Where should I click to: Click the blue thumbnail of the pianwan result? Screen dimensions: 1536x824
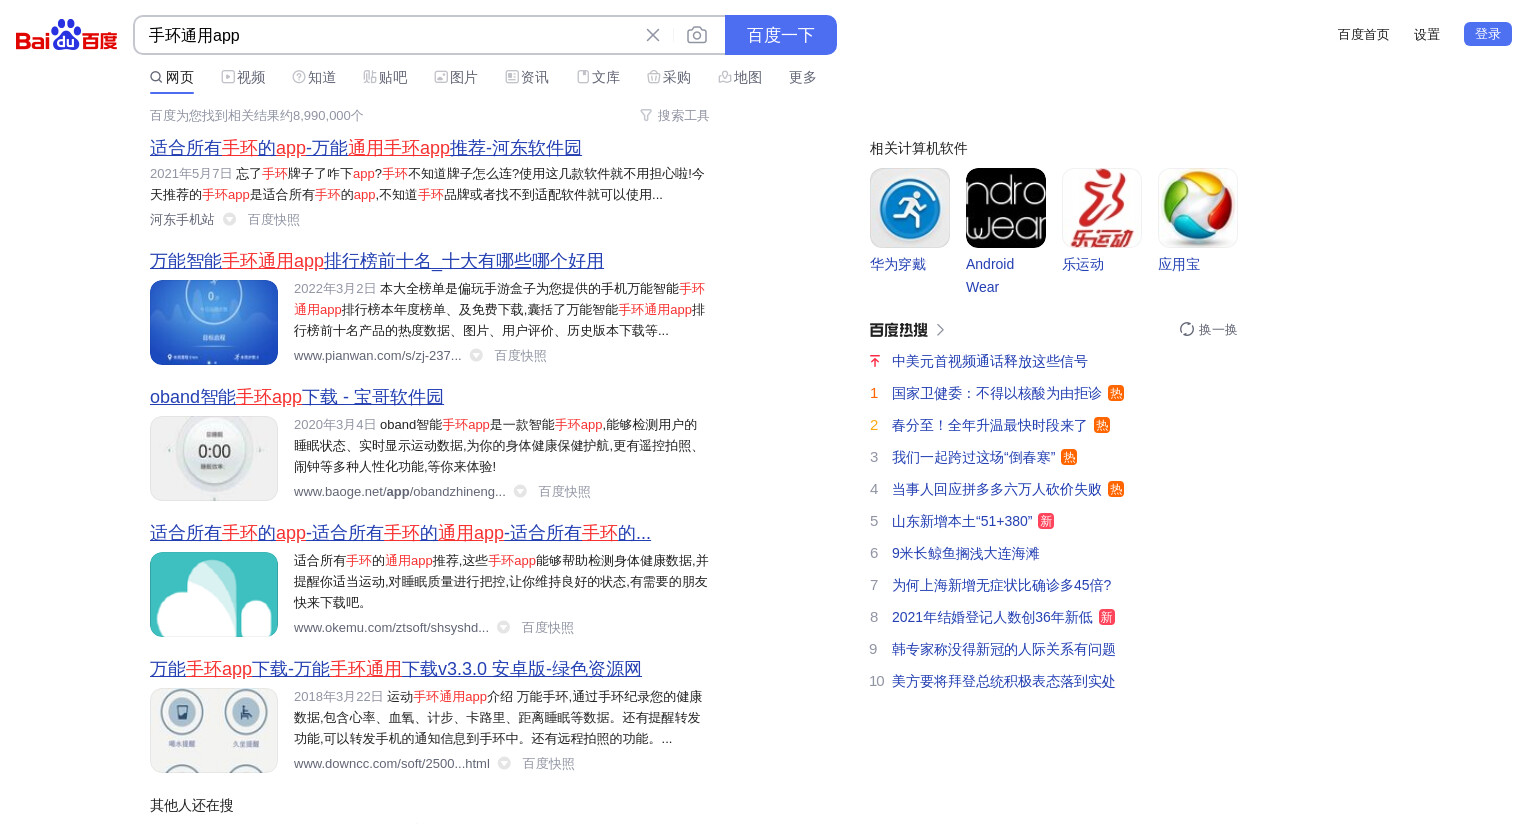point(214,322)
